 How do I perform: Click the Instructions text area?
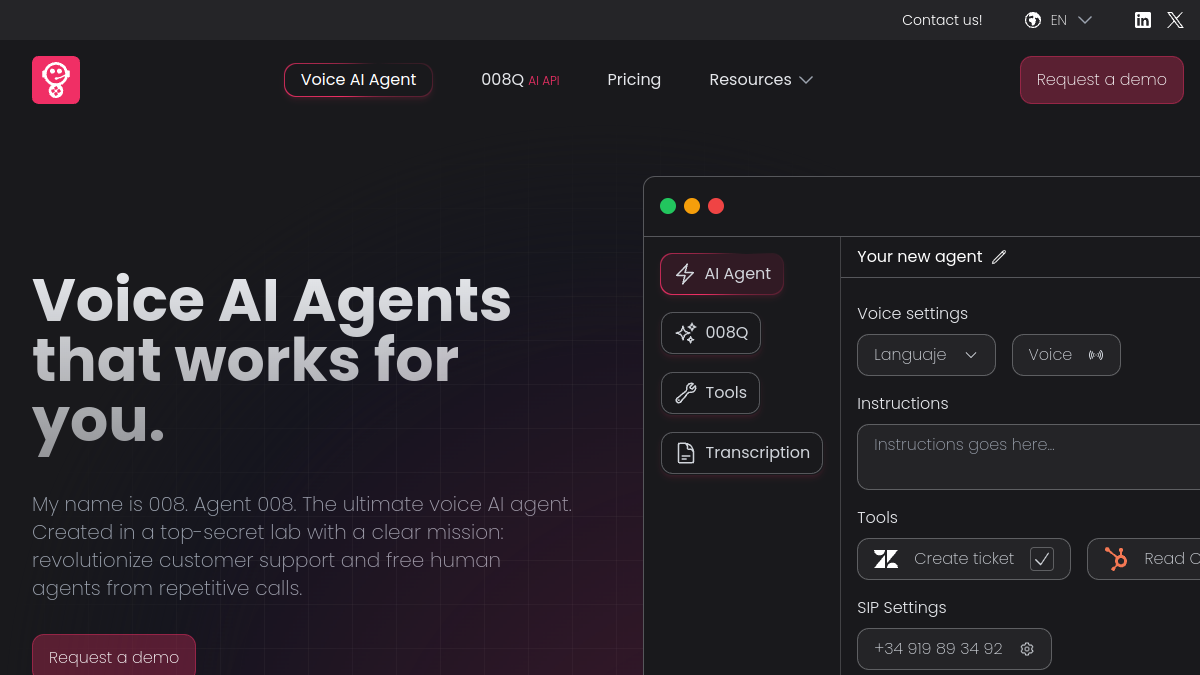(1028, 457)
